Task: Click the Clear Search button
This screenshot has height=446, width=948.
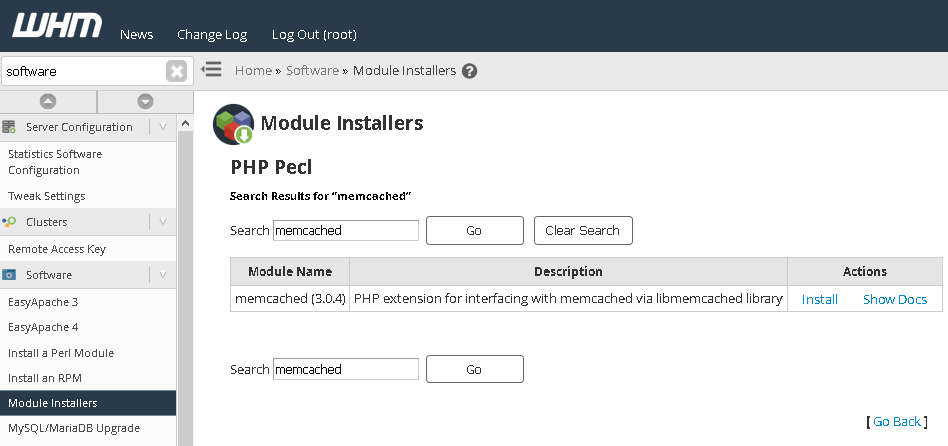Action: tap(583, 230)
